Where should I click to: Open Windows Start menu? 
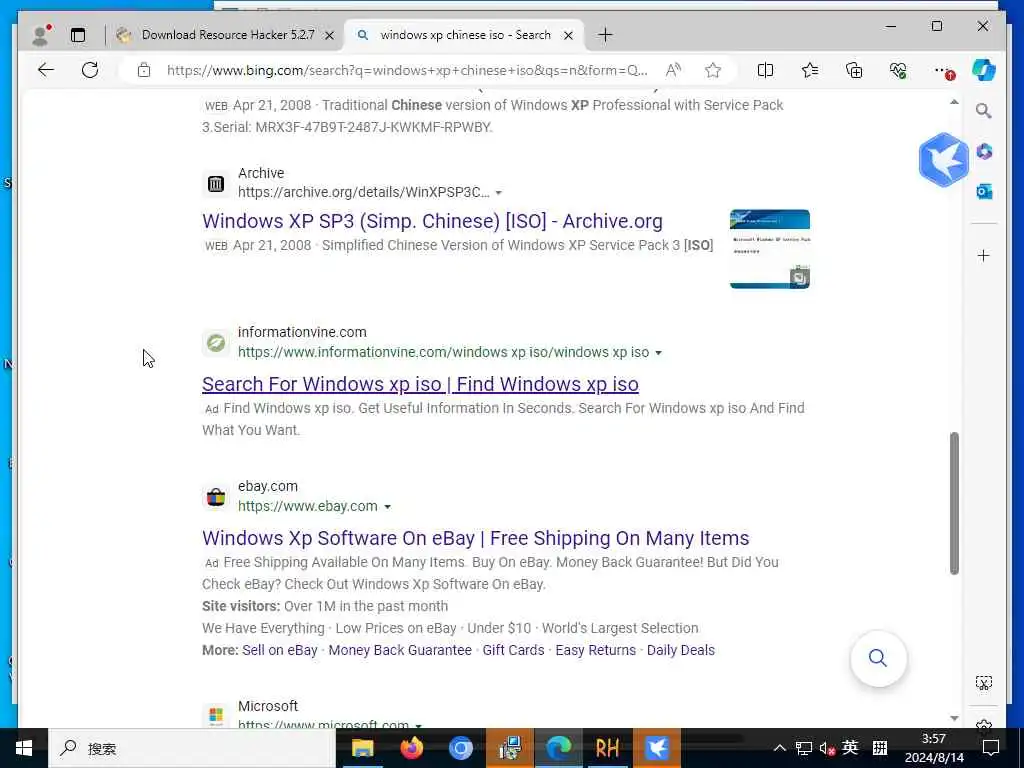pyautogui.click(x=24, y=748)
